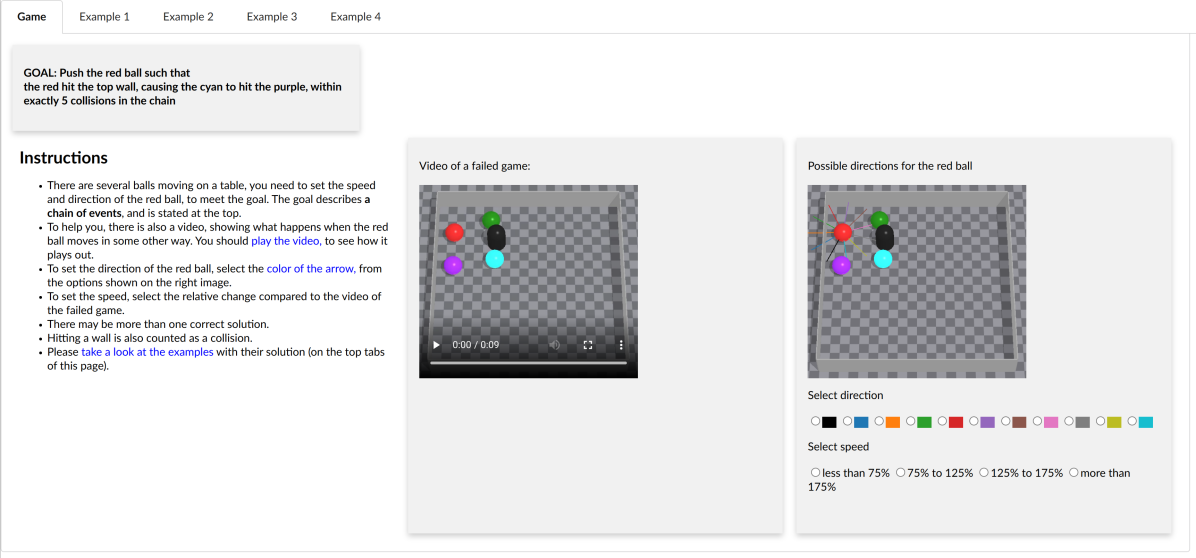Viewport: 1196px width, 558px height.
Task: Click the pink color swatch
Action: tap(1051, 422)
